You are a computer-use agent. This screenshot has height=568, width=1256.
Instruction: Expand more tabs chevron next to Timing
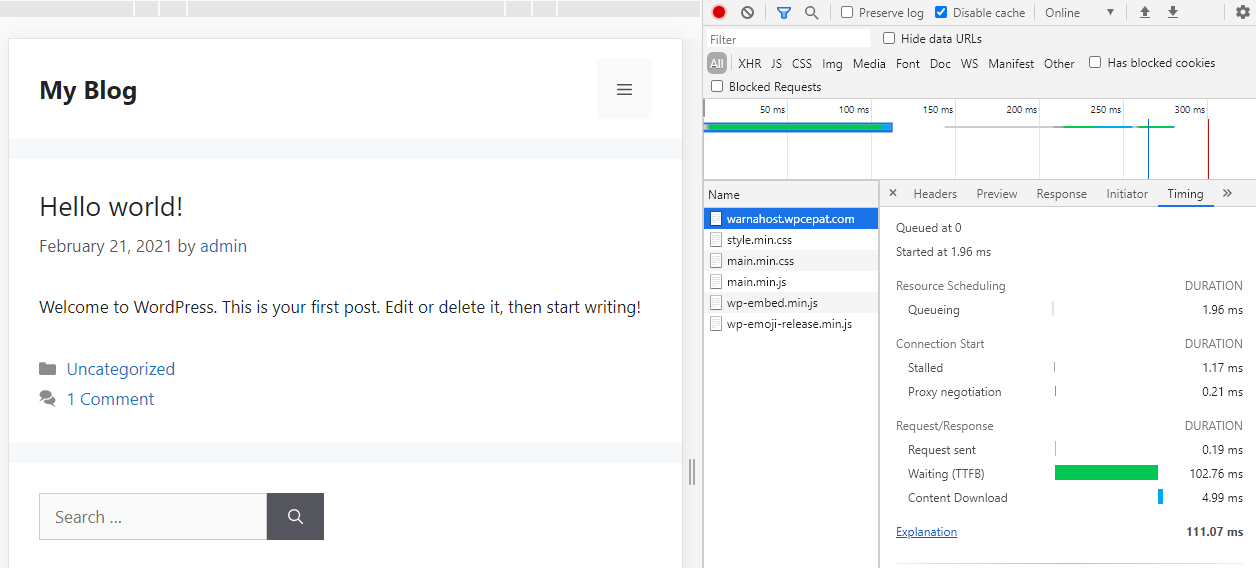point(1227,193)
